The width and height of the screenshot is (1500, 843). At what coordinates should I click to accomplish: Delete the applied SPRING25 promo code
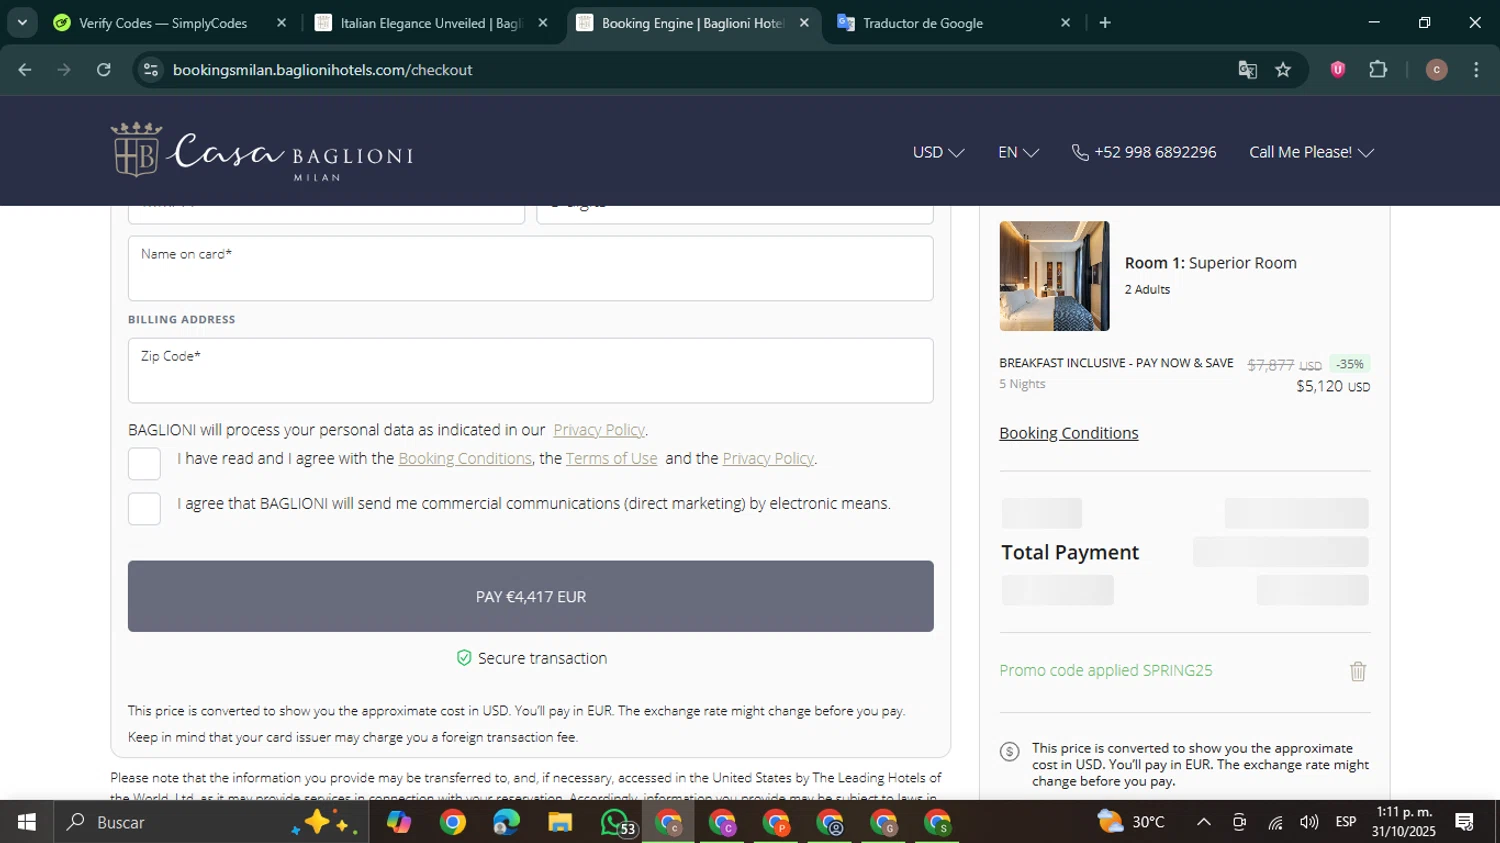(x=1357, y=671)
